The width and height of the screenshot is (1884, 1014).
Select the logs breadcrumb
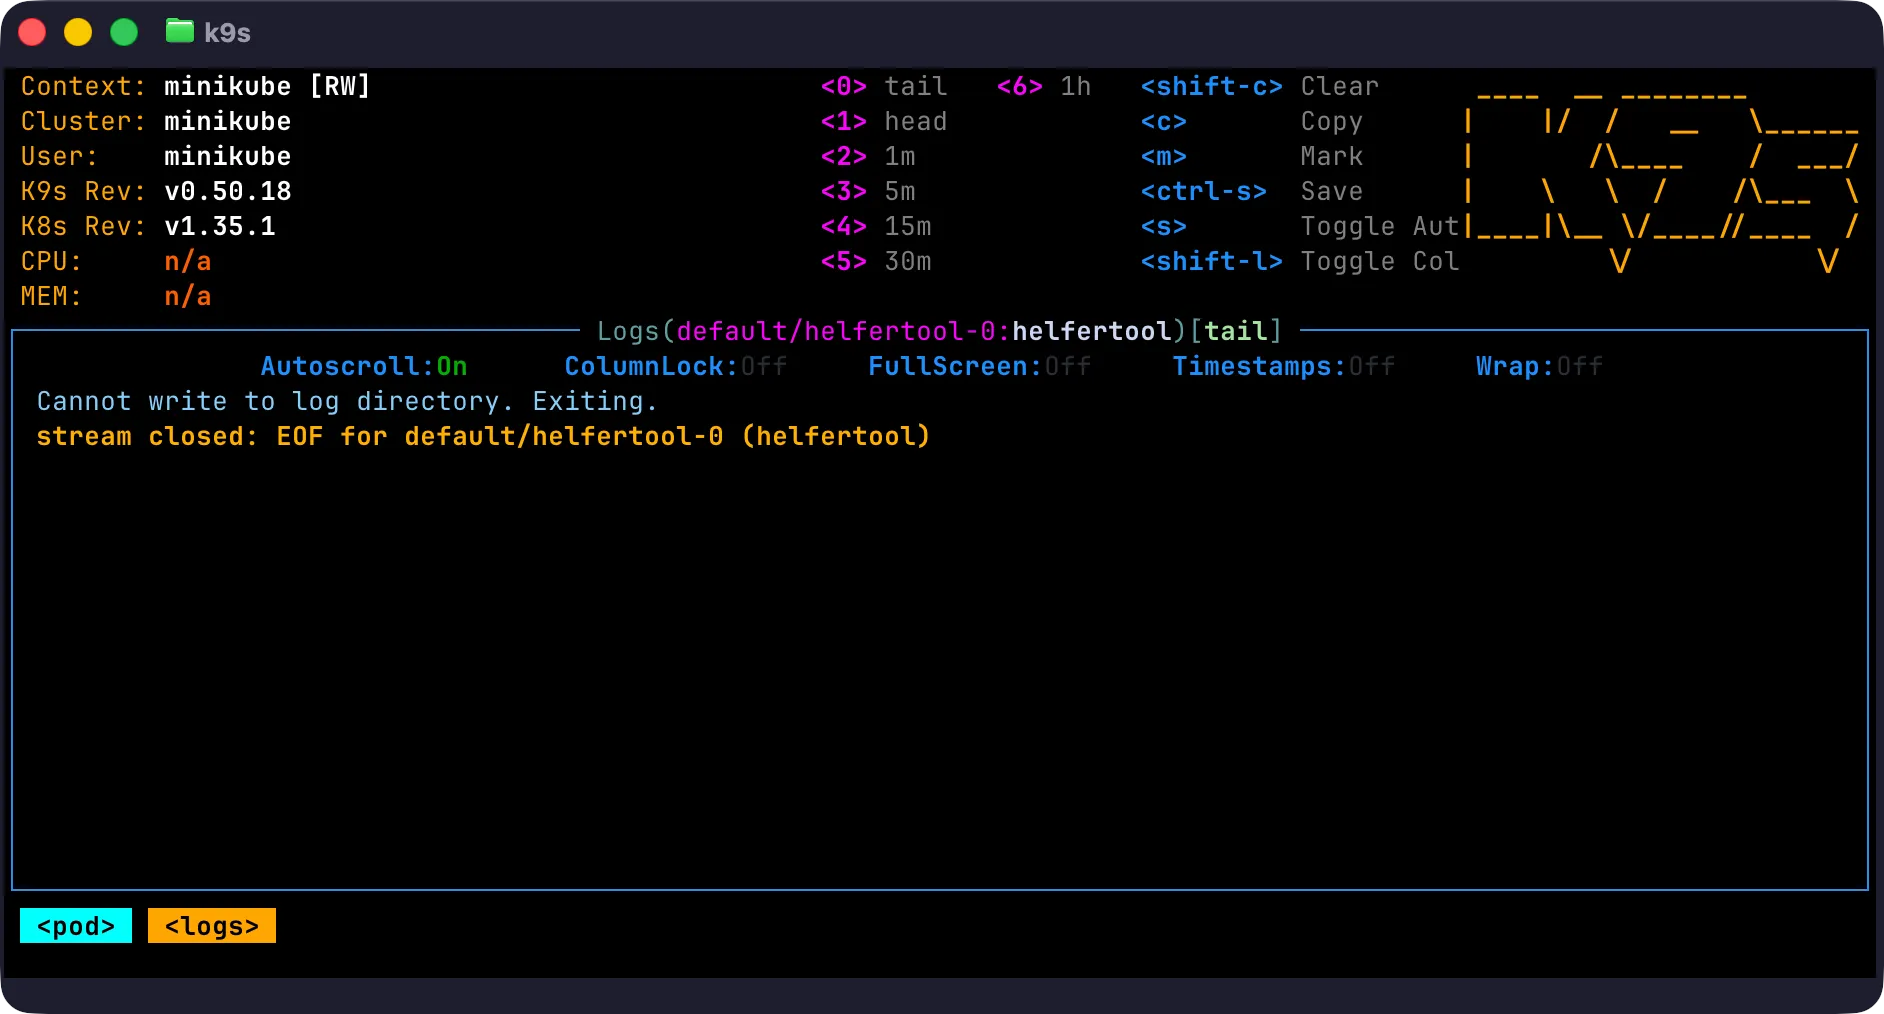tap(211, 925)
